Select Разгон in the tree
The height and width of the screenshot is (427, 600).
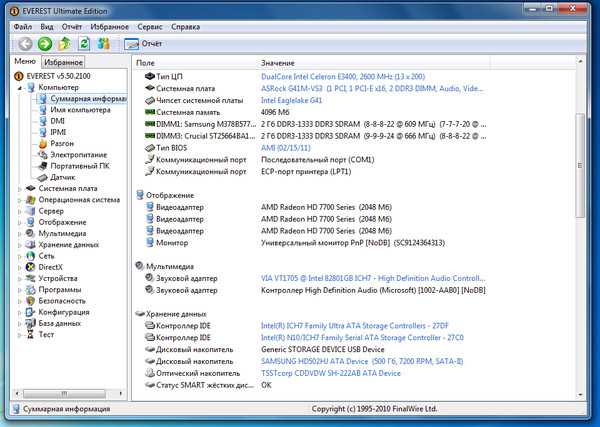click(x=63, y=144)
